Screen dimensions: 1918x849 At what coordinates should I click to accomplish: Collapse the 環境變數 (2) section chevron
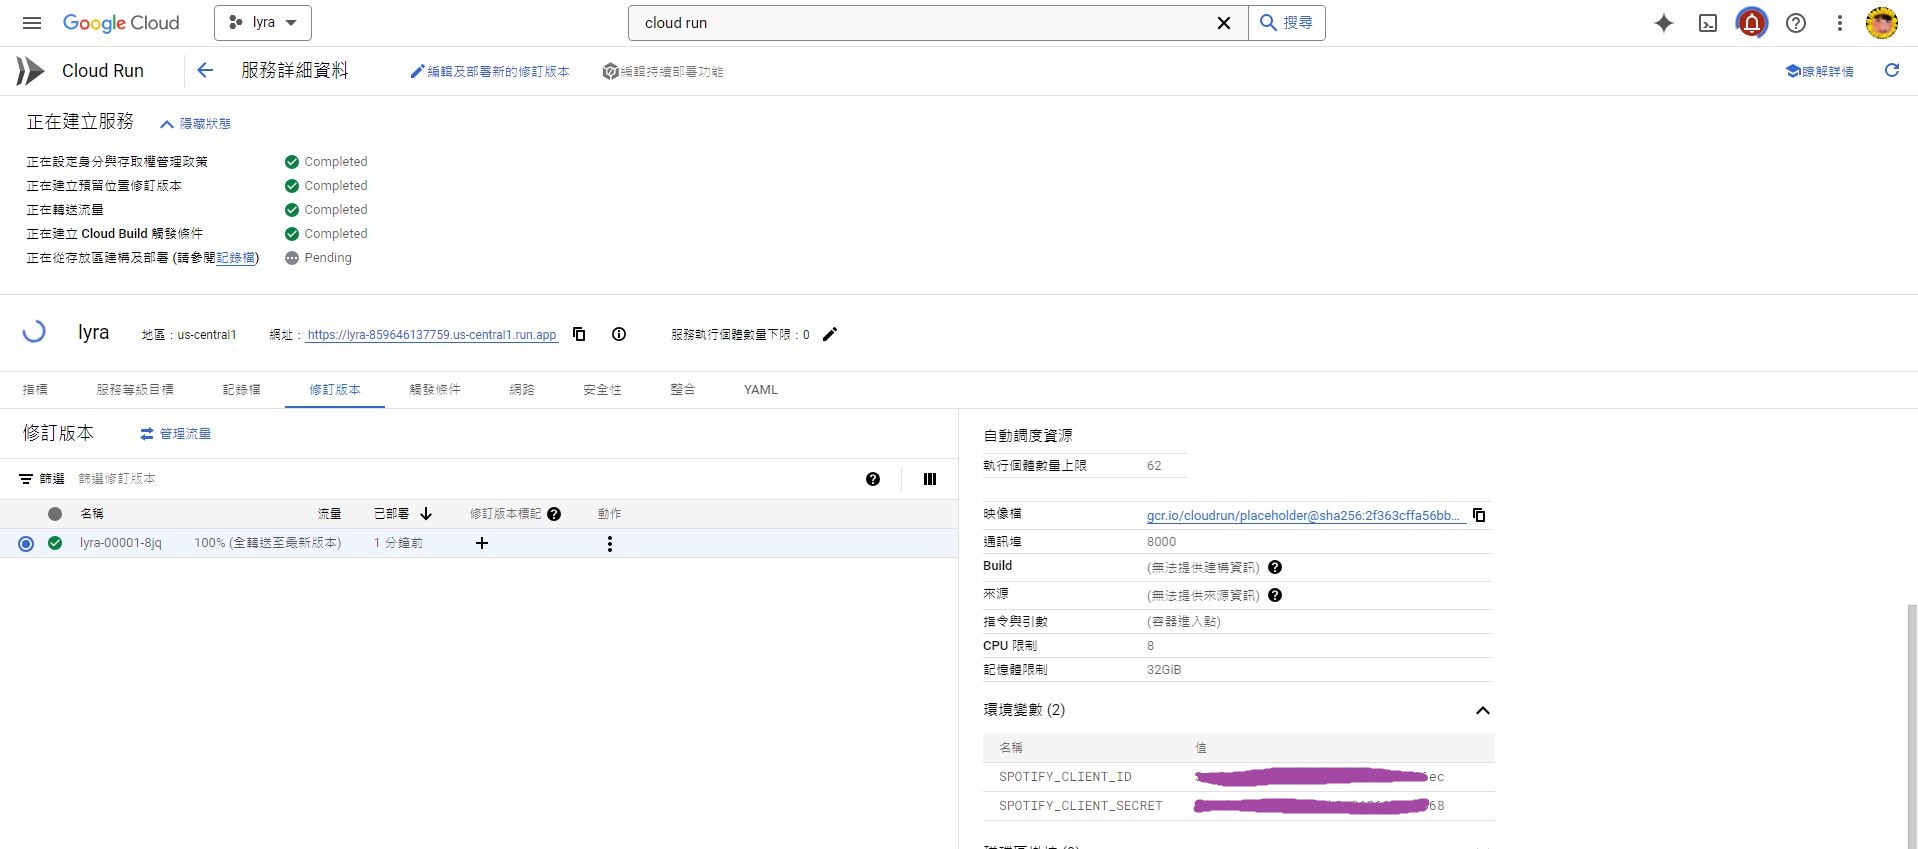click(1483, 710)
